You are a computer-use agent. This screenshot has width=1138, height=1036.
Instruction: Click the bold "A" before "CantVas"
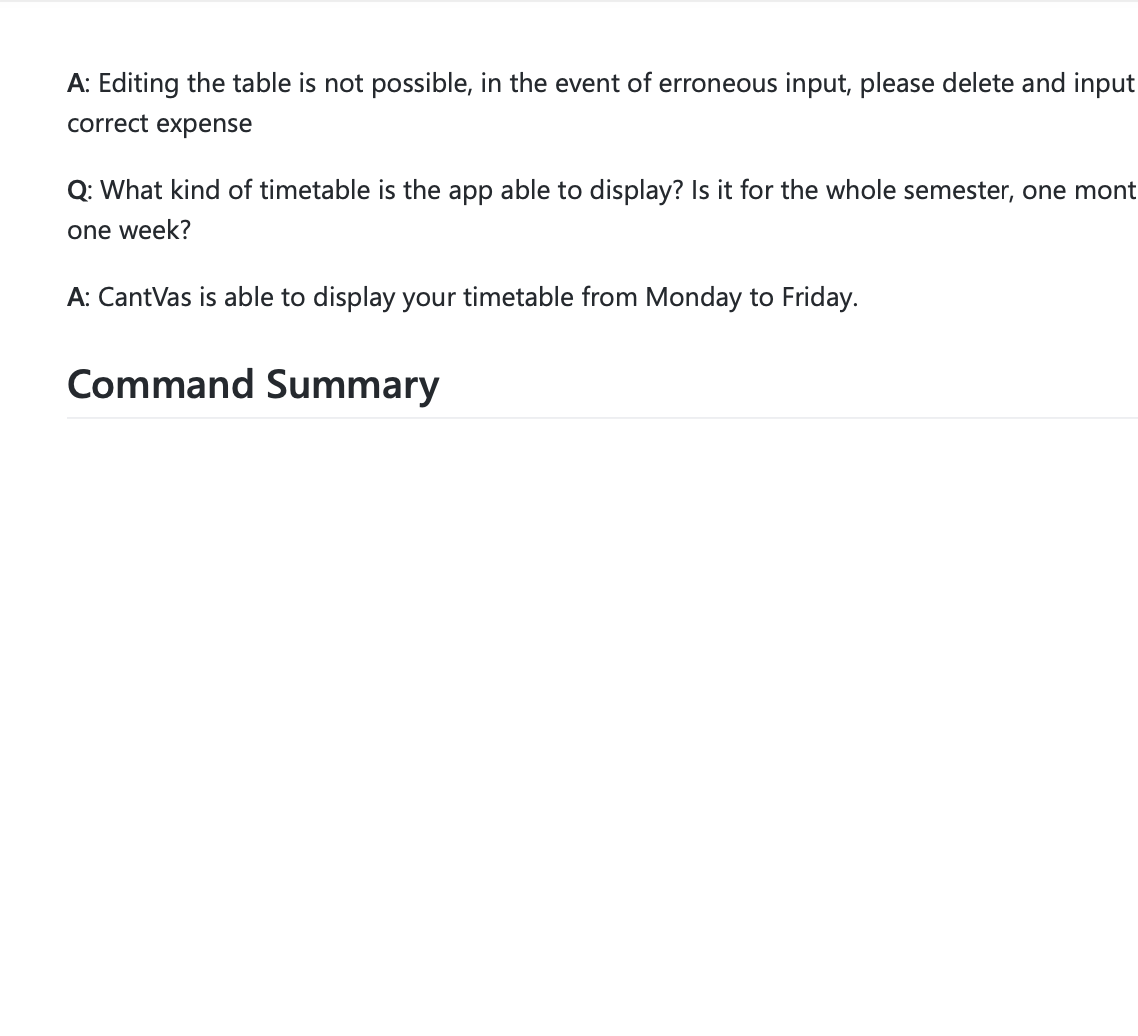76,297
